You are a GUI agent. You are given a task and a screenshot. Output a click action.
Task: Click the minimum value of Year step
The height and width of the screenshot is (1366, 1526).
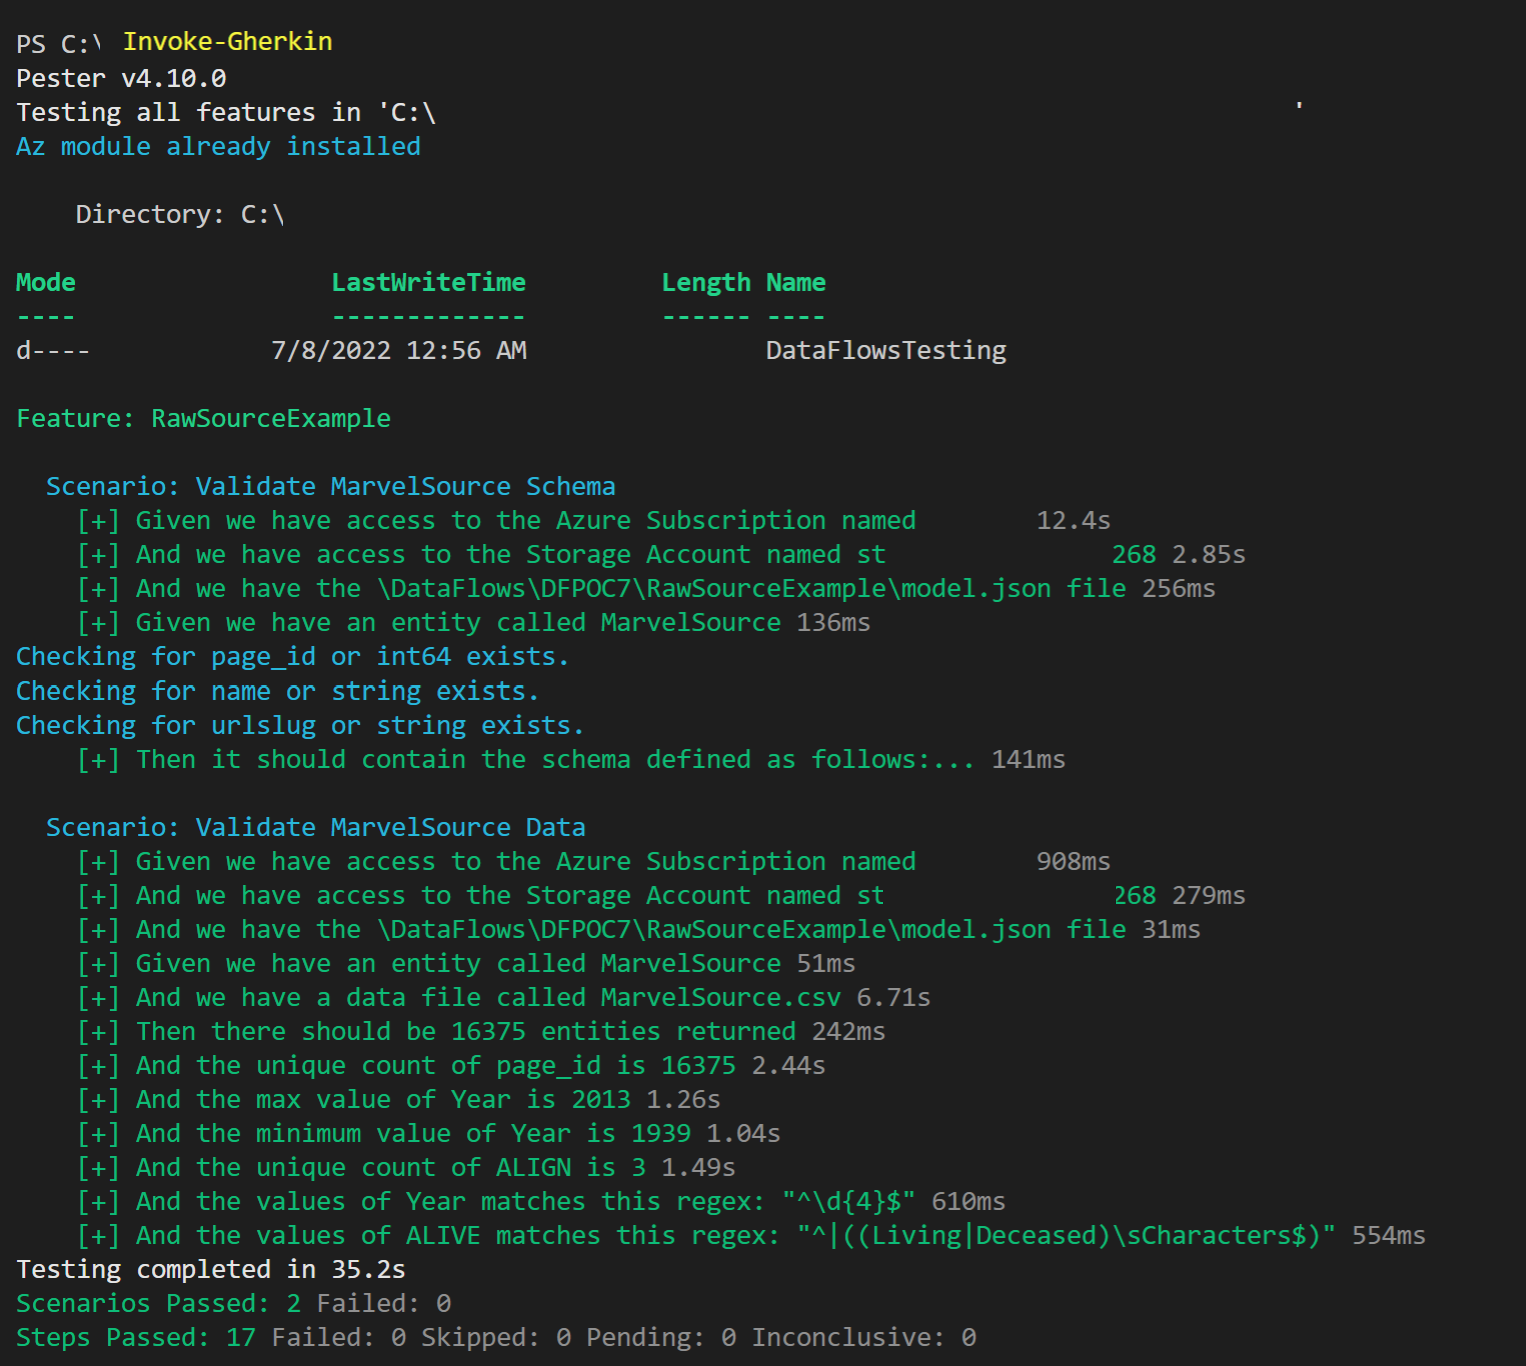click(x=429, y=1134)
